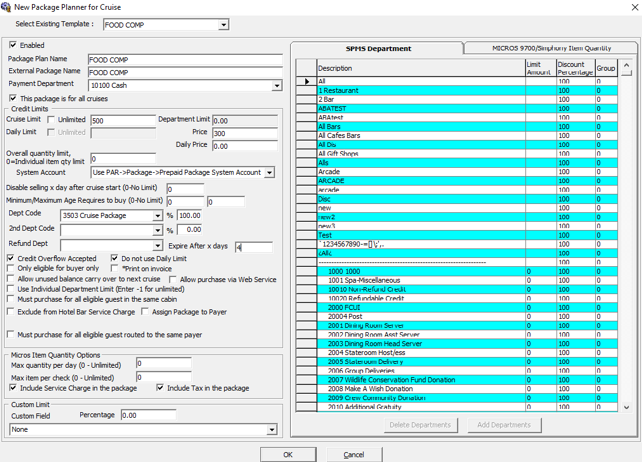Open the Dept Code dropdown
The height and width of the screenshot is (462, 642).
click(157, 215)
